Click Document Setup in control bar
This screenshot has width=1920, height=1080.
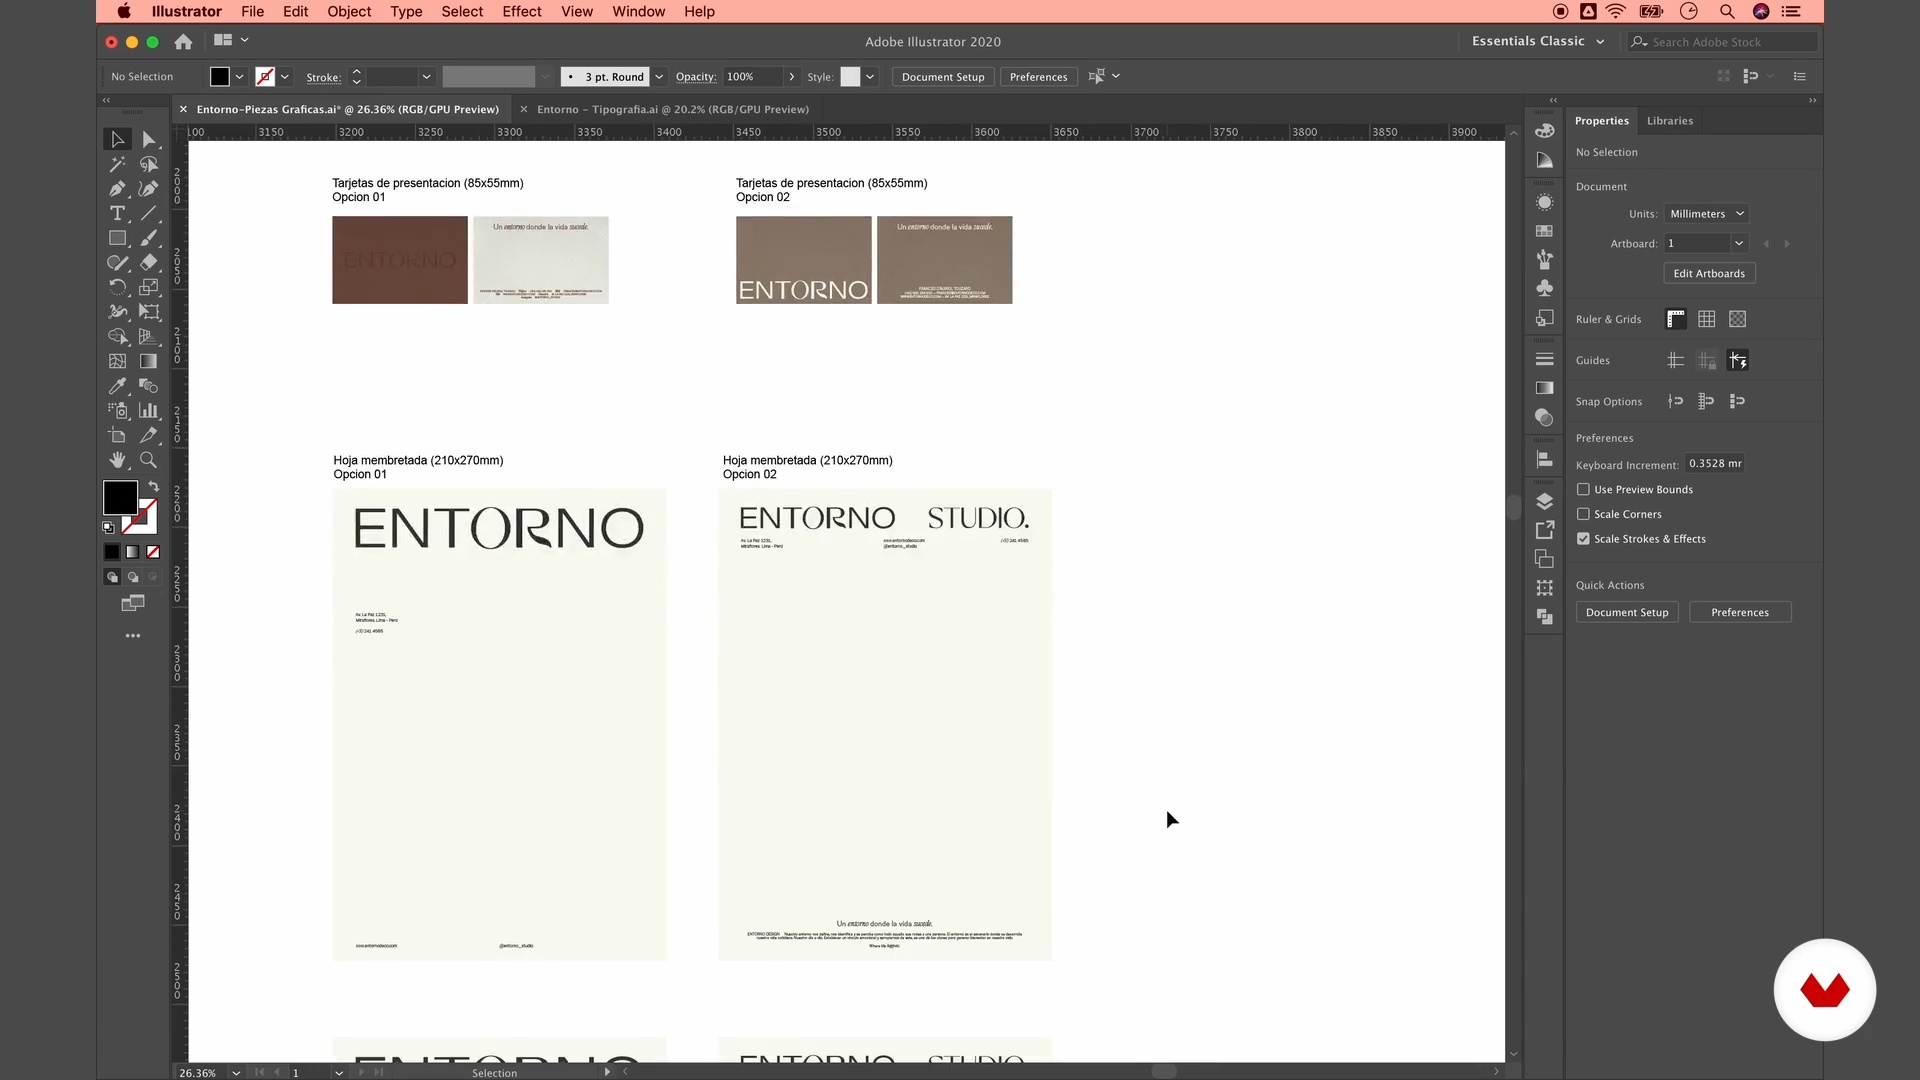943,77
